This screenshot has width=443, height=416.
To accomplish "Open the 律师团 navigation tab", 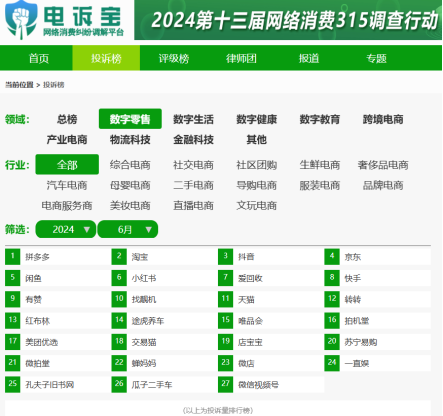I will click(241, 58).
